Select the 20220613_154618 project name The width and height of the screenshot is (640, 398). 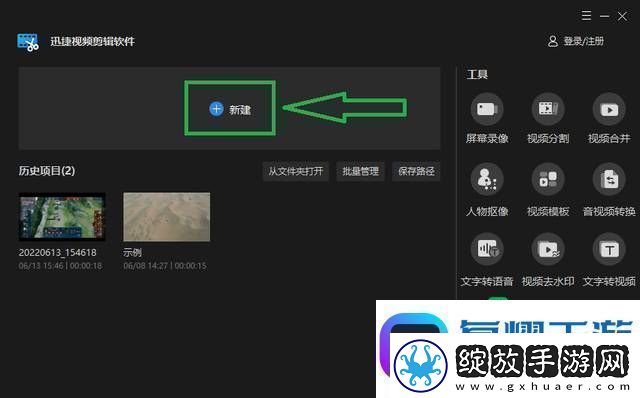pyautogui.click(x=58, y=252)
